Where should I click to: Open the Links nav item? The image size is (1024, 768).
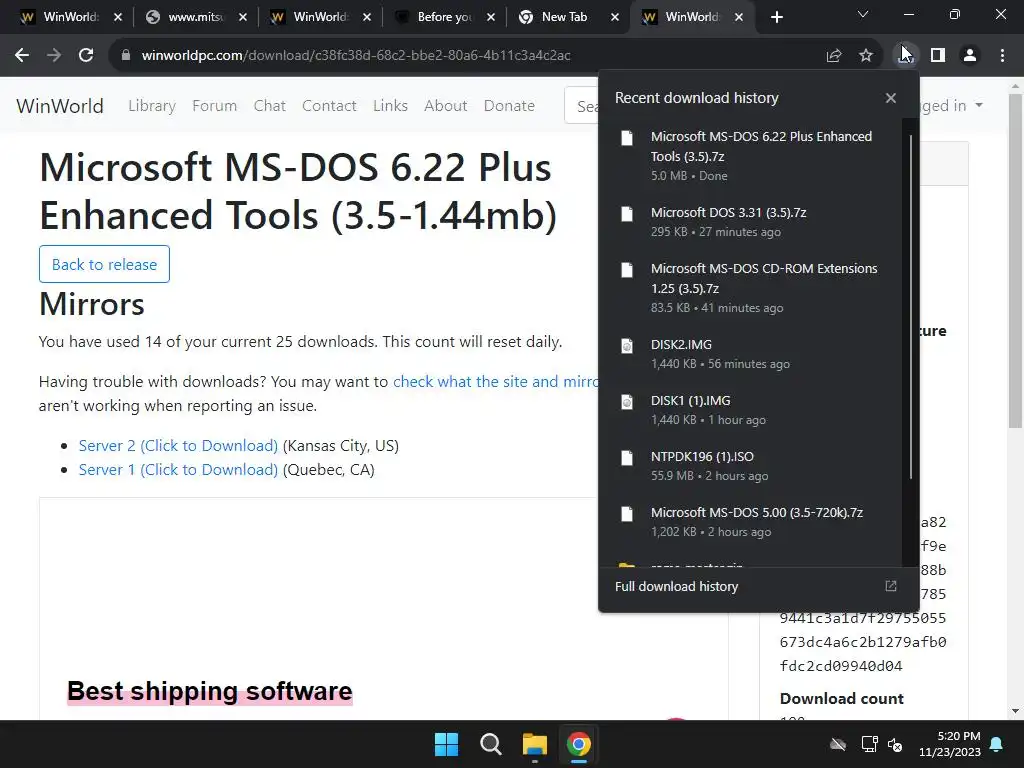tap(391, 105)
